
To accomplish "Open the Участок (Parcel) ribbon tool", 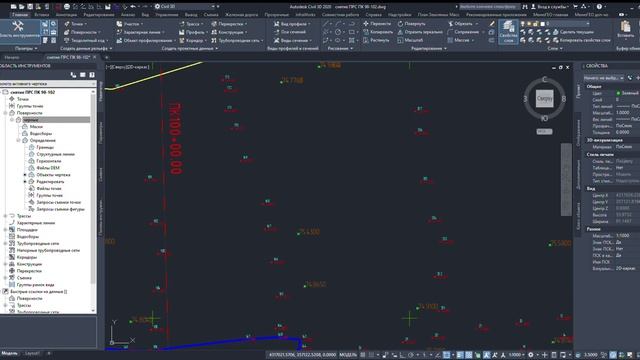I will [129, 24].
